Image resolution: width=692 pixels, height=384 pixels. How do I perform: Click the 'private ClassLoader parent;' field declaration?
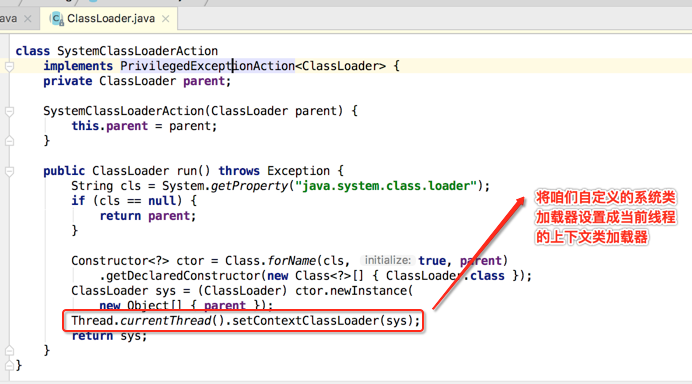137,81
